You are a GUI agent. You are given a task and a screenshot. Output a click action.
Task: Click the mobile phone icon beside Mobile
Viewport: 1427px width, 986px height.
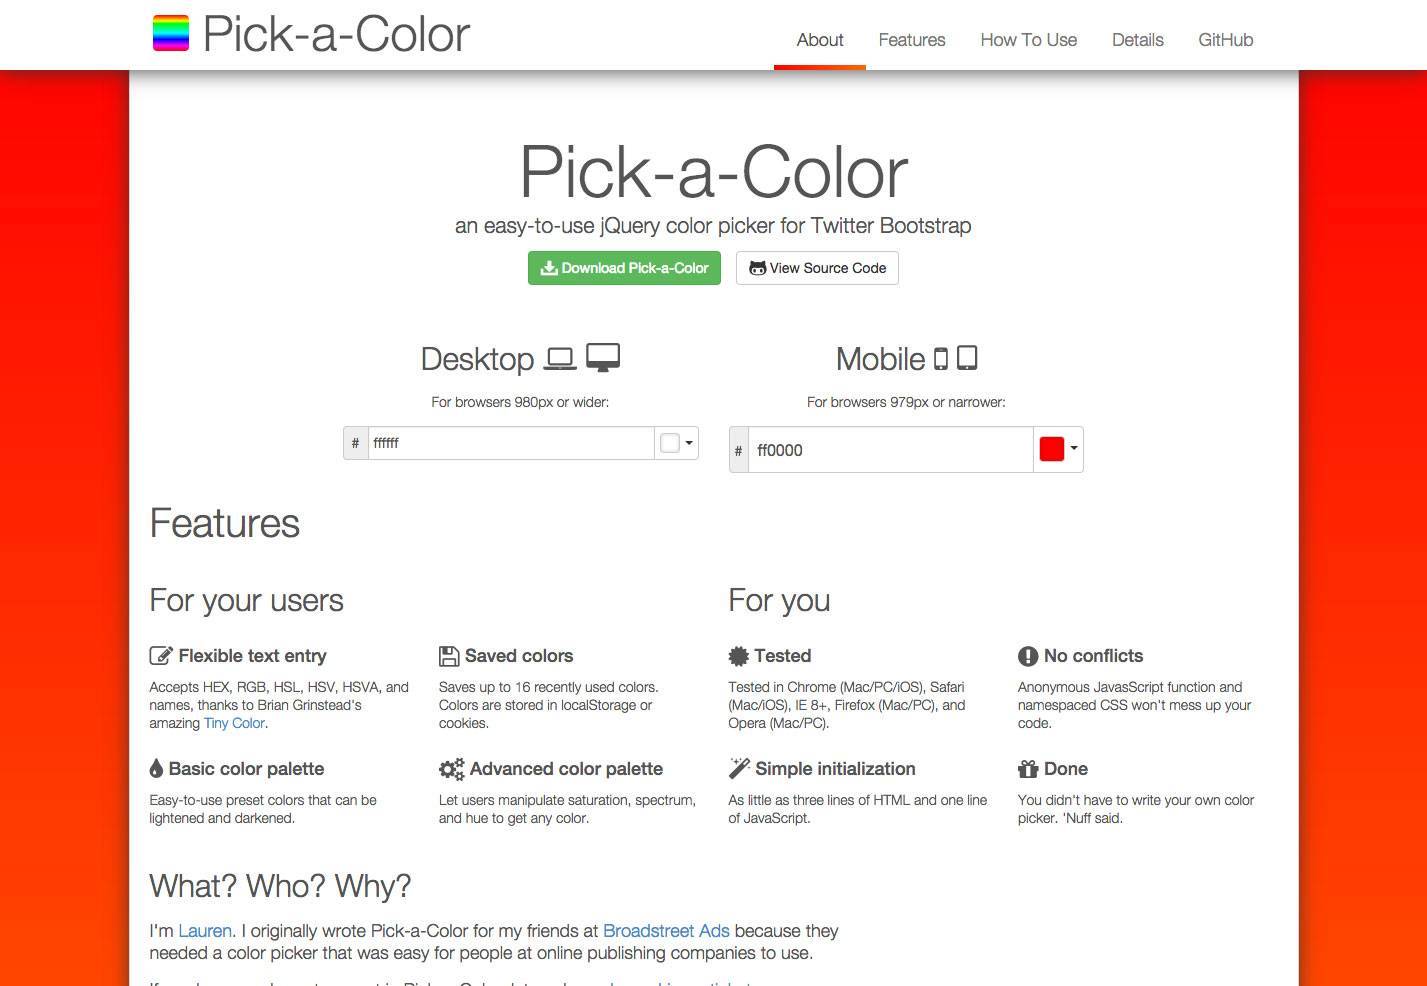coord(940,359)
